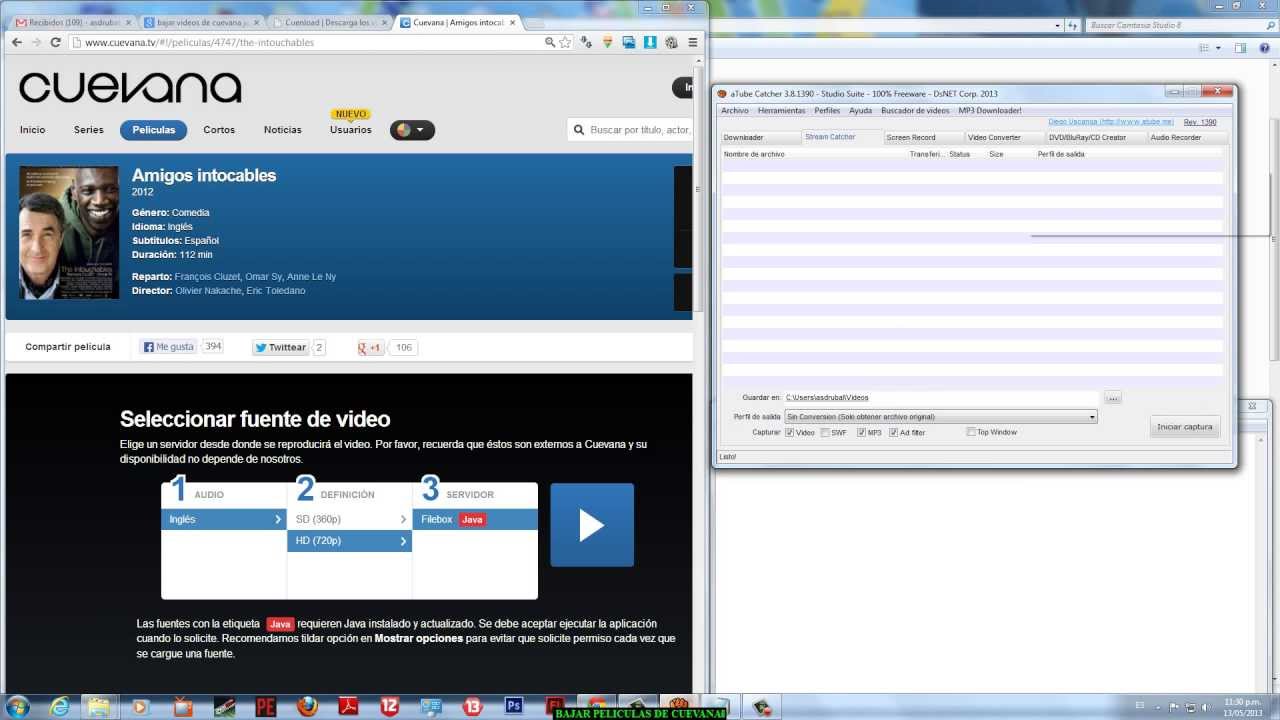Click the Buscar por título search field
The height and width of the screenshot is (720, 1280).
(630, 130)
